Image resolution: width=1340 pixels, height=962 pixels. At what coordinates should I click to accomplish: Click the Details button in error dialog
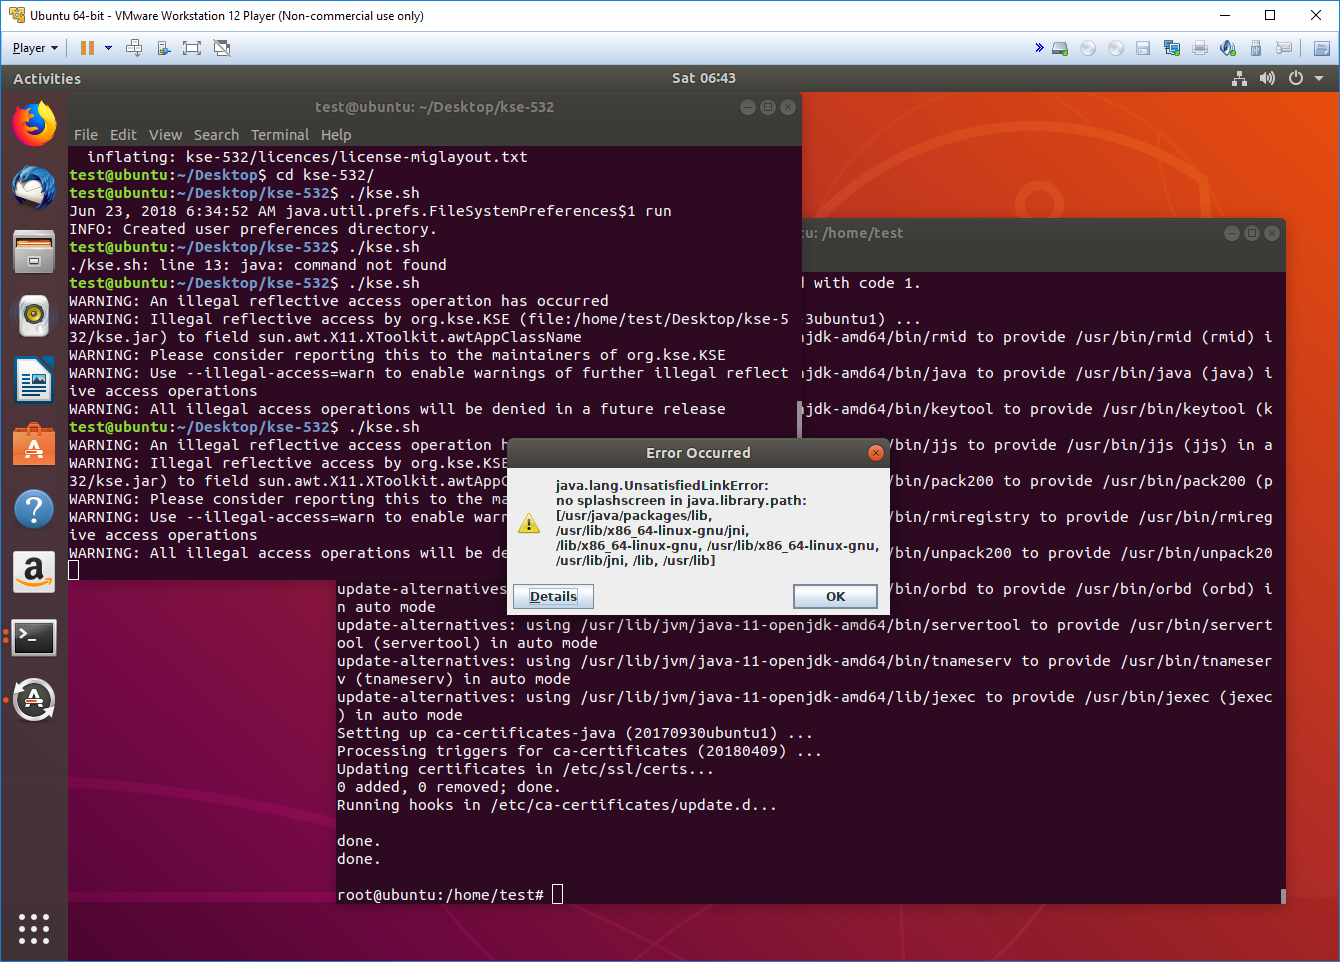(x=553, y=597)
